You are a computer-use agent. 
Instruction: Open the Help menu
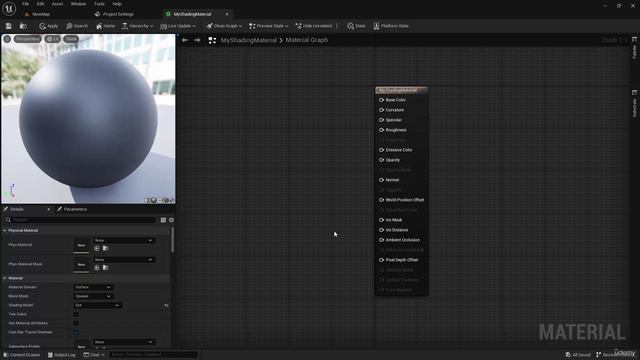click(x=117, y=4)
